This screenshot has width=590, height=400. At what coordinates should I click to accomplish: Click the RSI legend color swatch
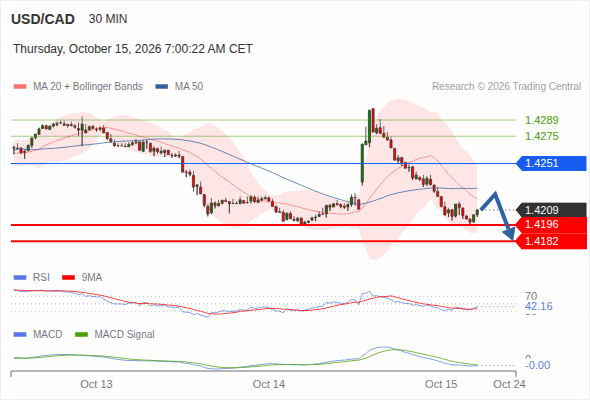coord(20,278)
